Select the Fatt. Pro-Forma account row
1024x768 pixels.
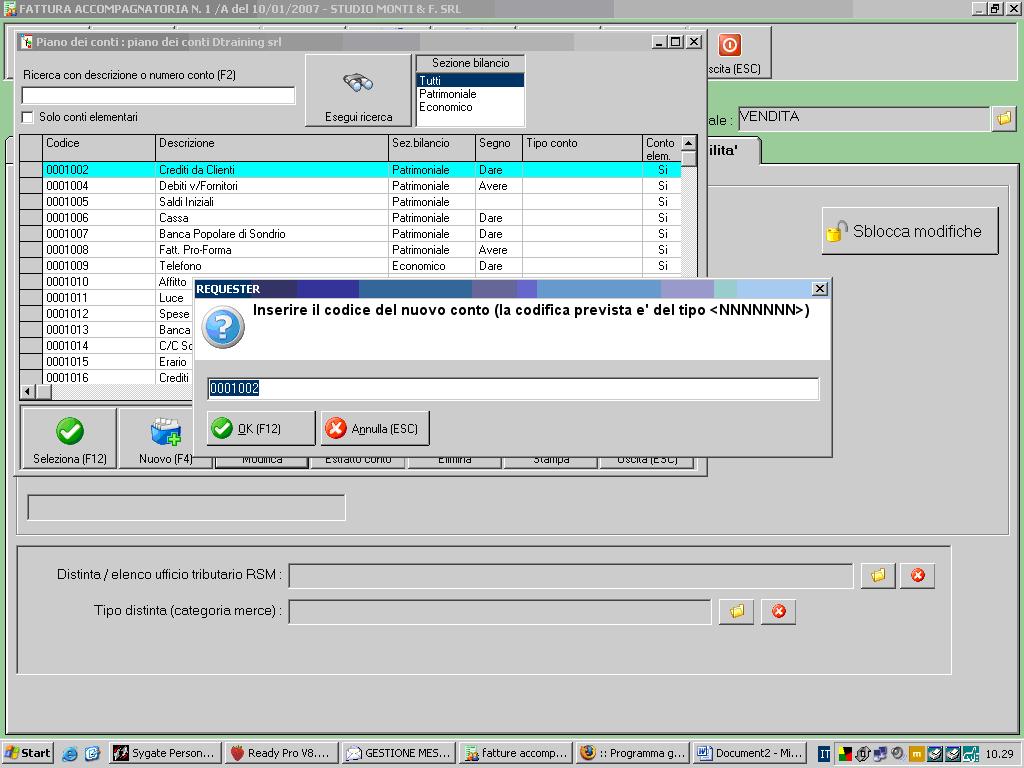[x=362, y=250]
